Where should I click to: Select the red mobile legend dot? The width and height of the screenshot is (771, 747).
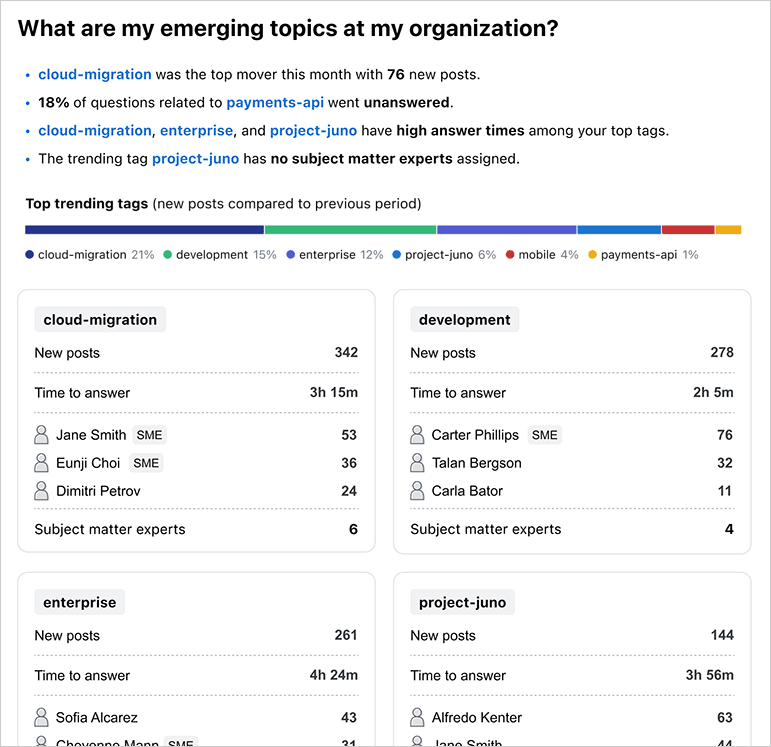point(510,255)
